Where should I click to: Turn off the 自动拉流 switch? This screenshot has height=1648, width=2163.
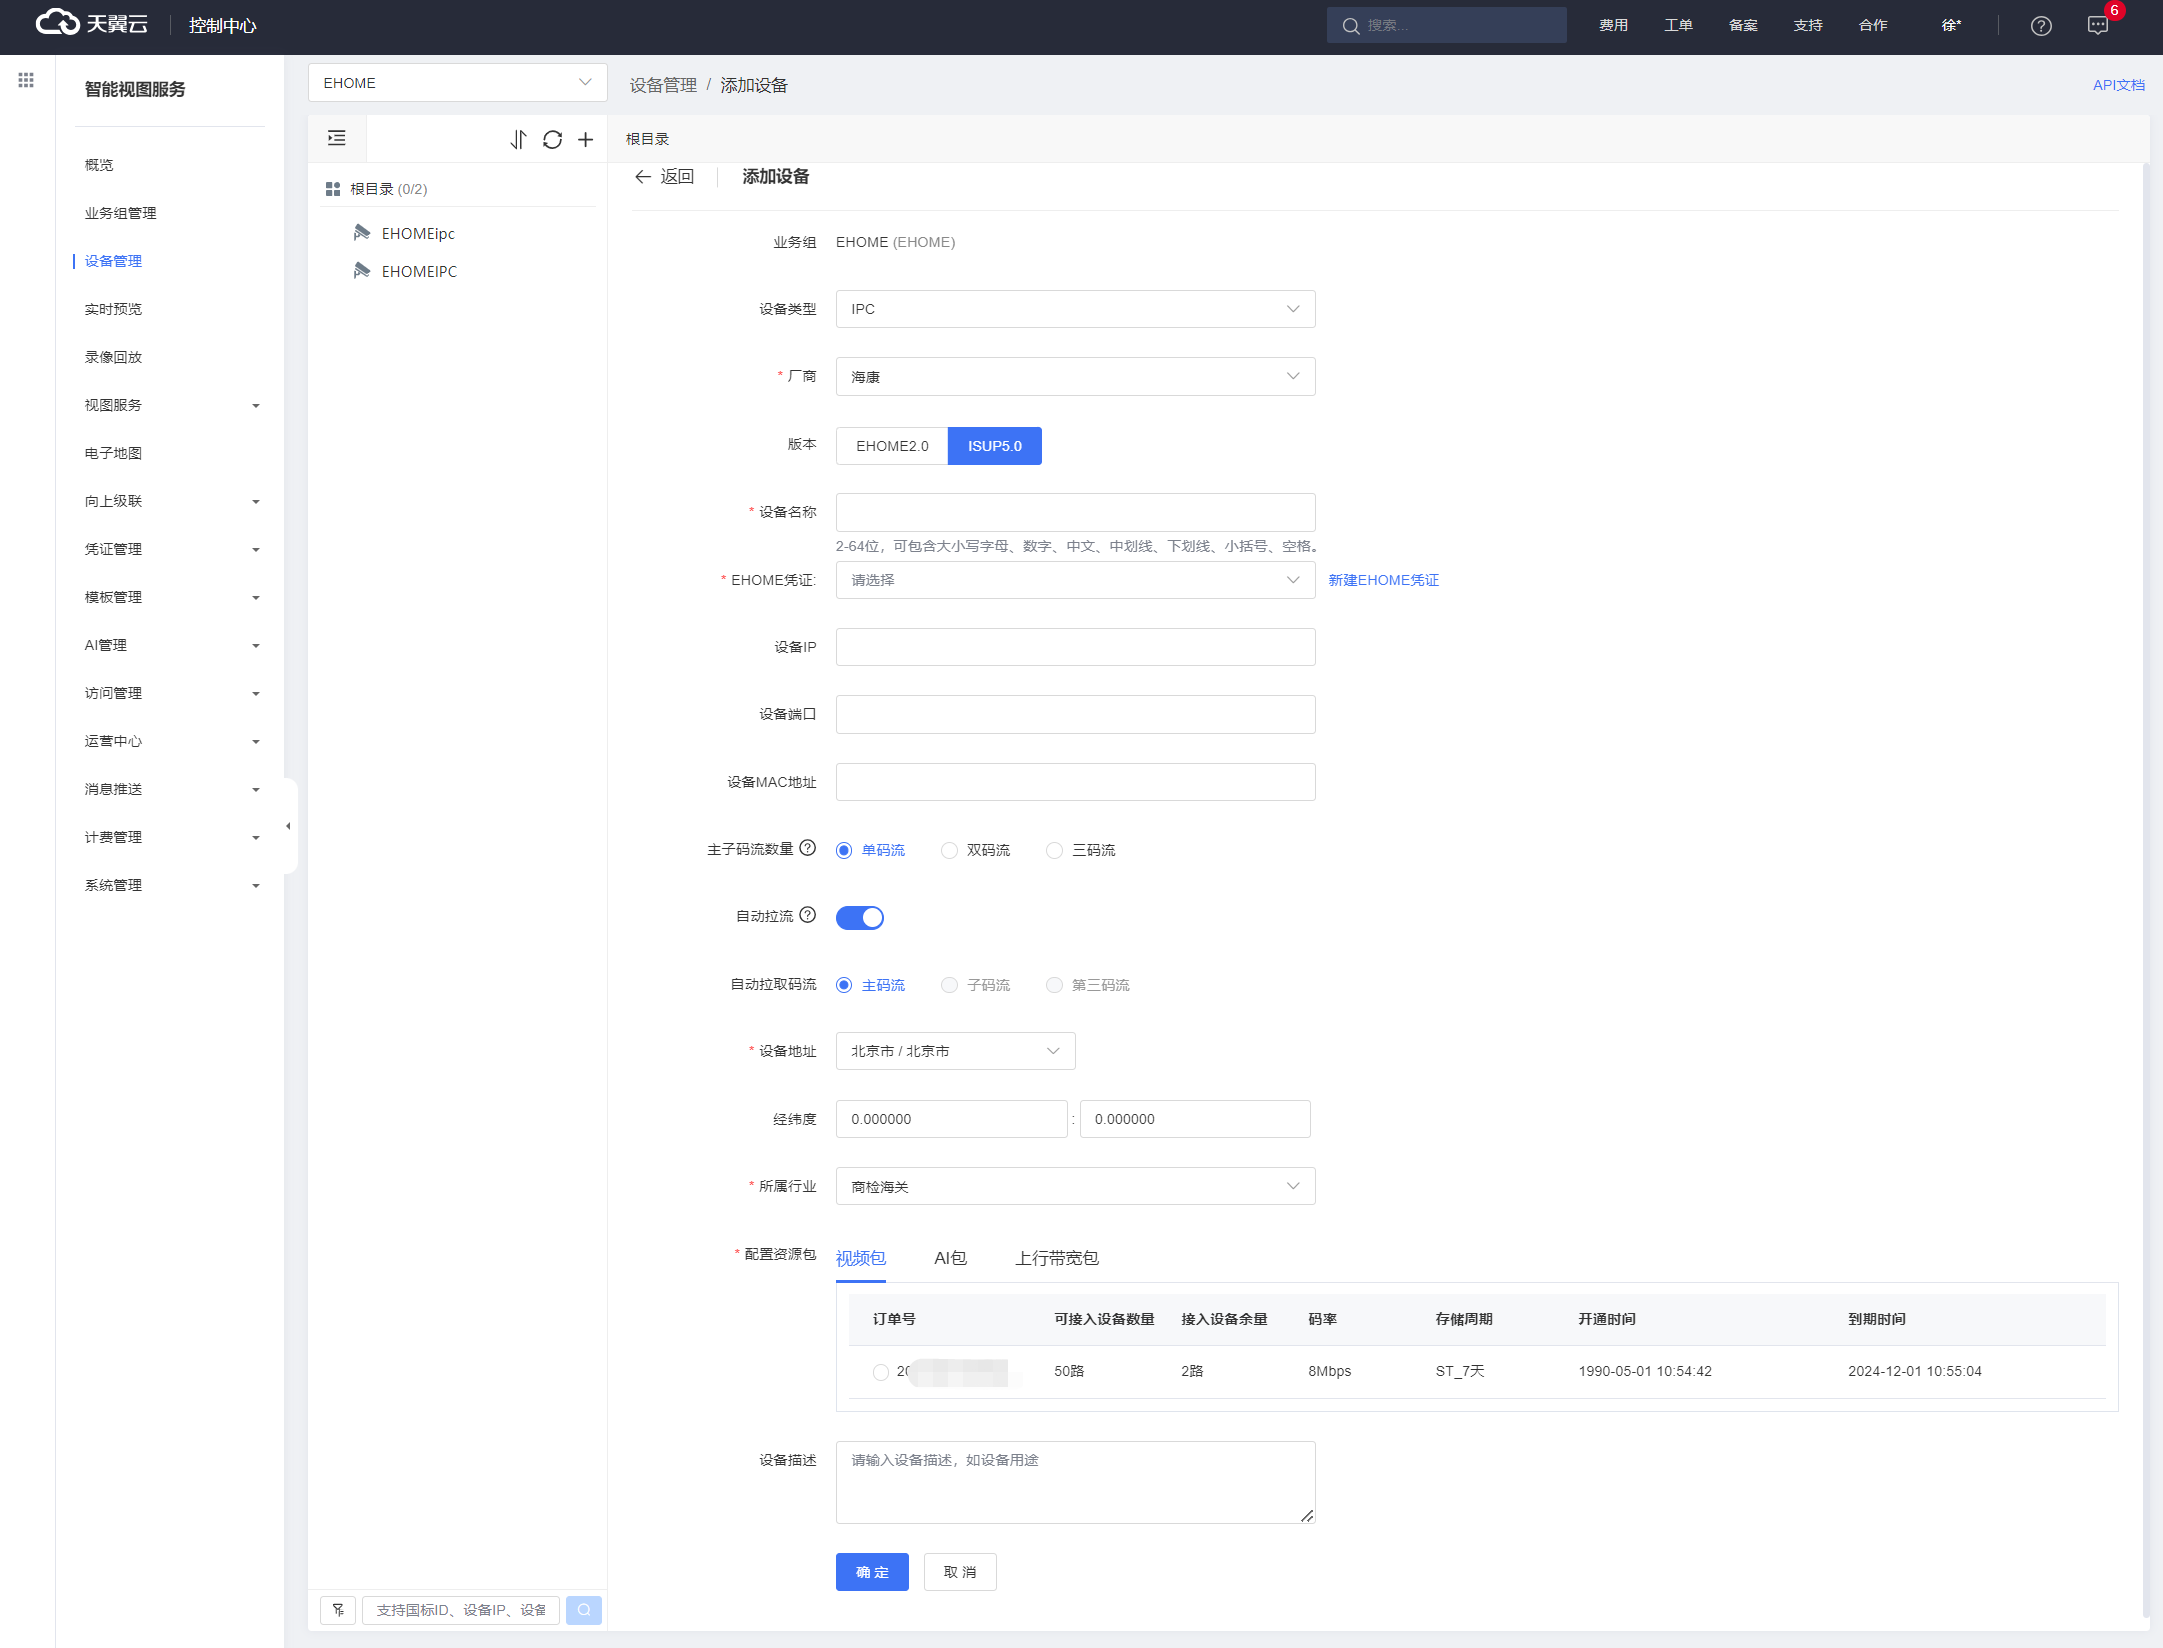point(860,917)
